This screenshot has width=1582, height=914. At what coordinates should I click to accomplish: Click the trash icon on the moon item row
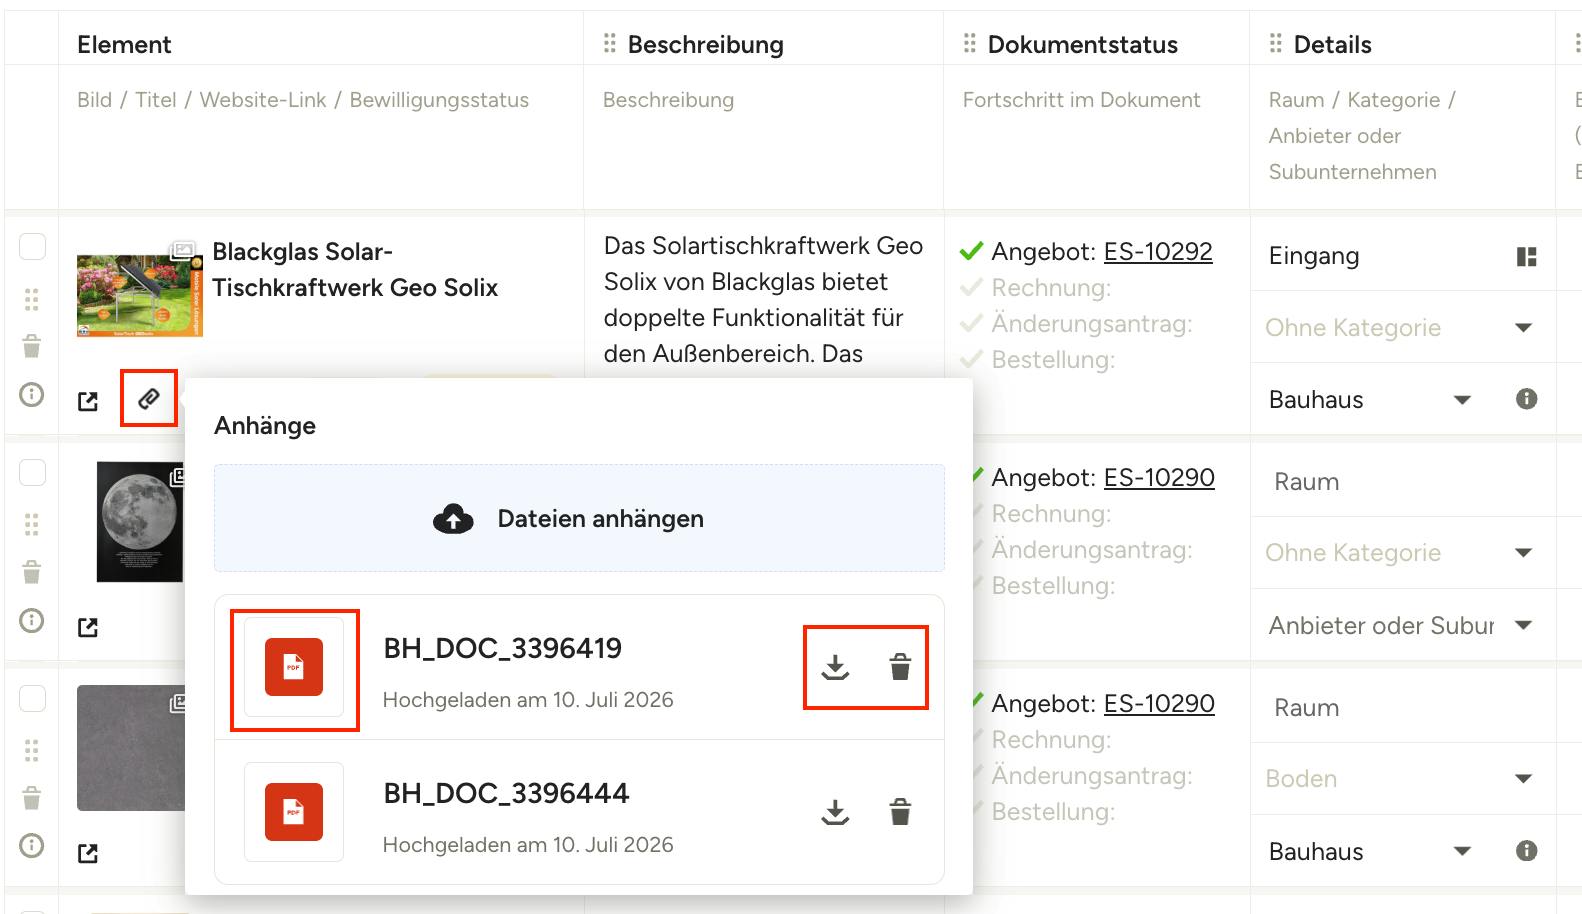point(32,572)
